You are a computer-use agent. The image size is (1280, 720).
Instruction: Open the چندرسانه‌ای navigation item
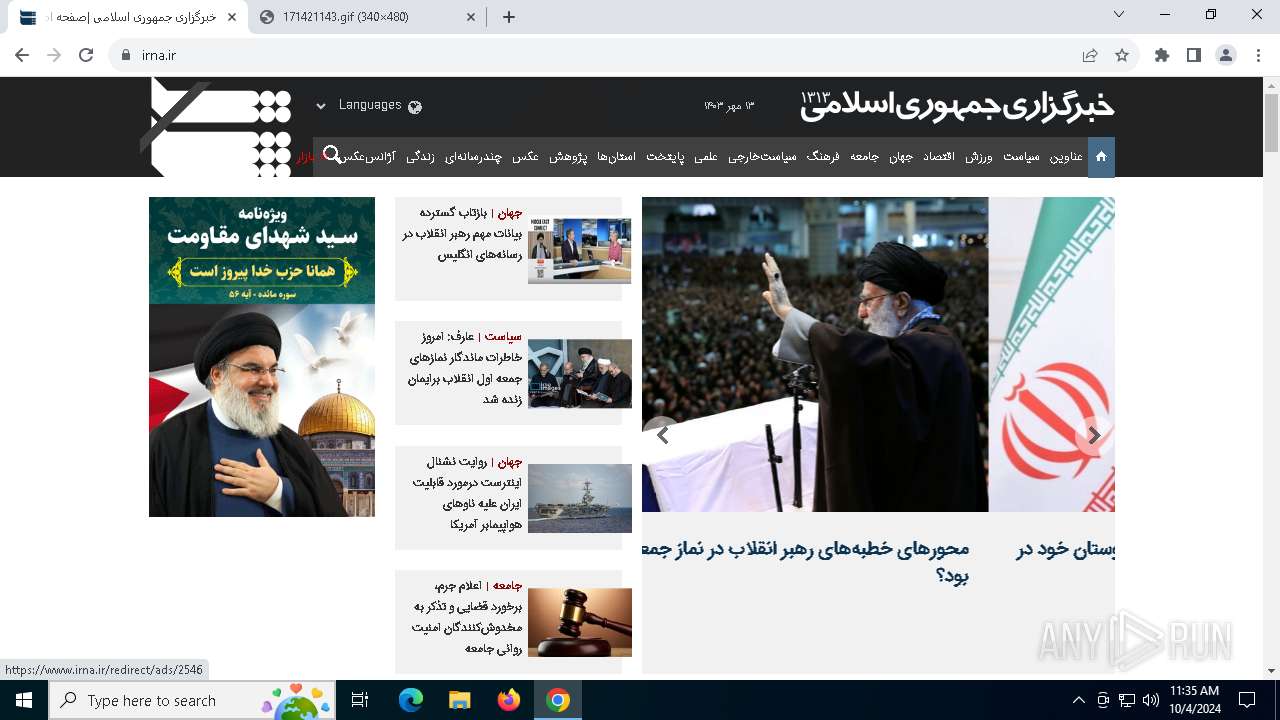[474, 157]
